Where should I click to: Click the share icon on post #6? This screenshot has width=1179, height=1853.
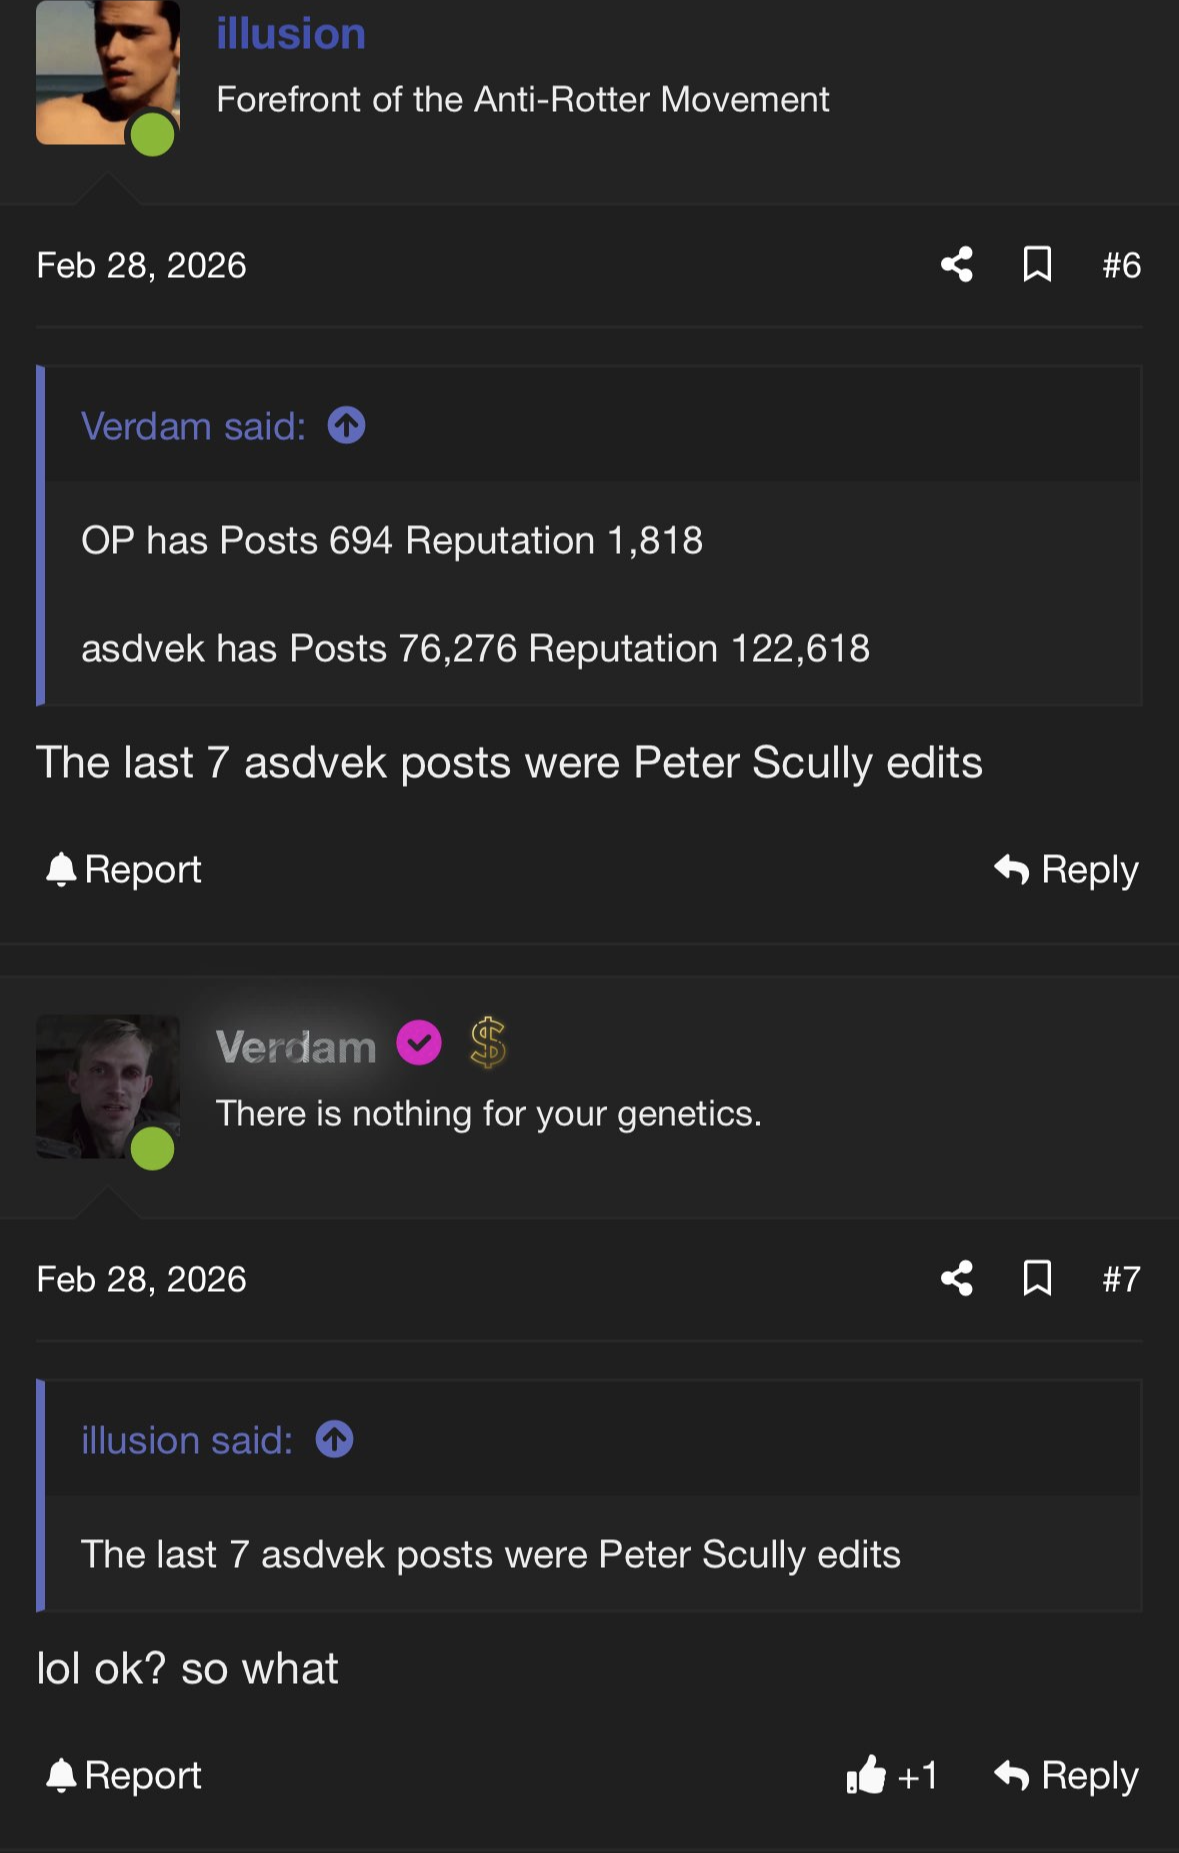[954, 265]
